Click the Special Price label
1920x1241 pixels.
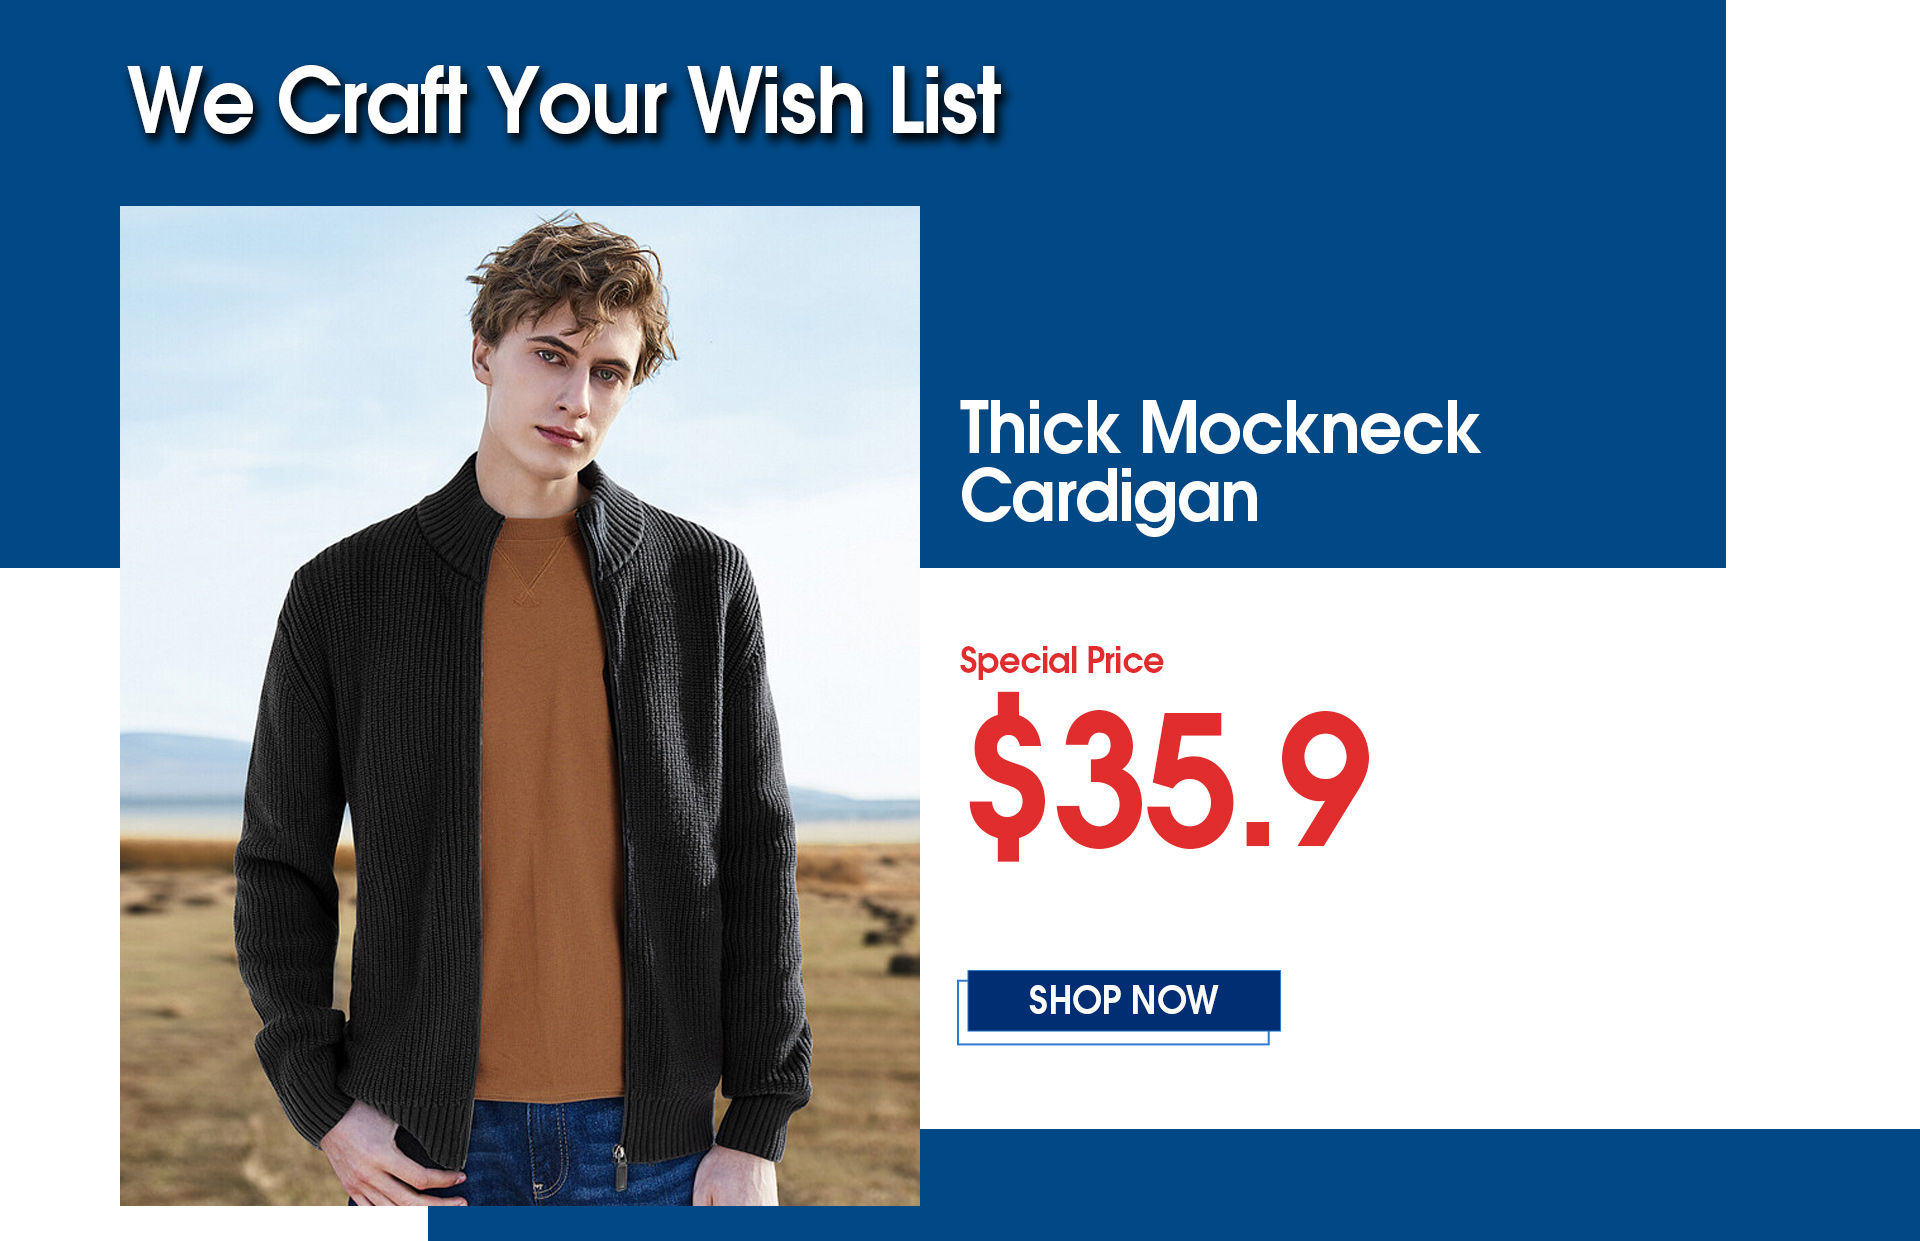(x=1061, y=660)
